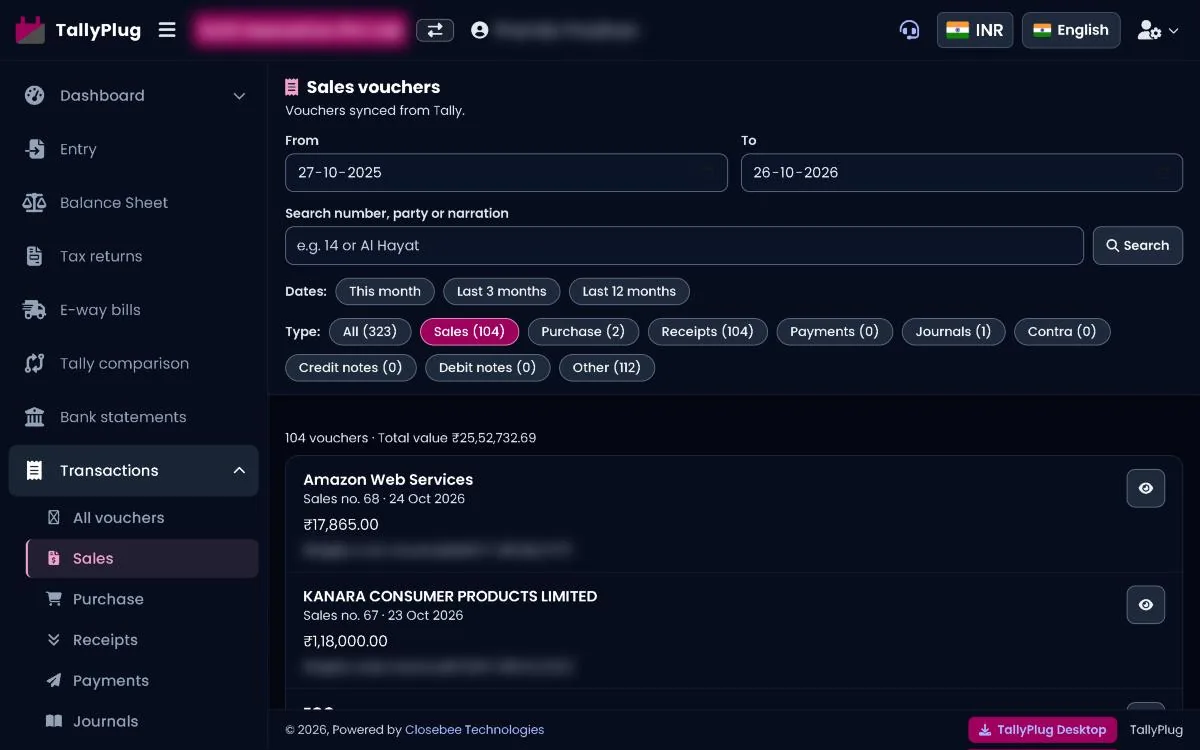The image size is (1200, 750).
Task: View the KANARA CONSUMER PRODUCTS voucher eye icon
Action: click(x=1146, y=605)
